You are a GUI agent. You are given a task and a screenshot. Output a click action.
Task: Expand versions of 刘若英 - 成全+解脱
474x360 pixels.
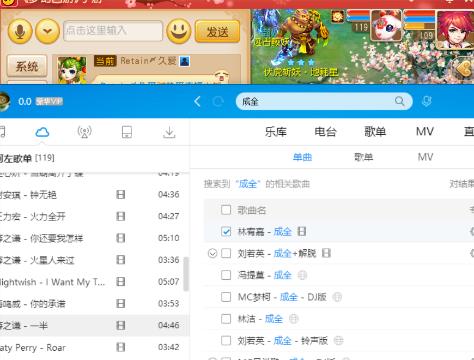212,254
